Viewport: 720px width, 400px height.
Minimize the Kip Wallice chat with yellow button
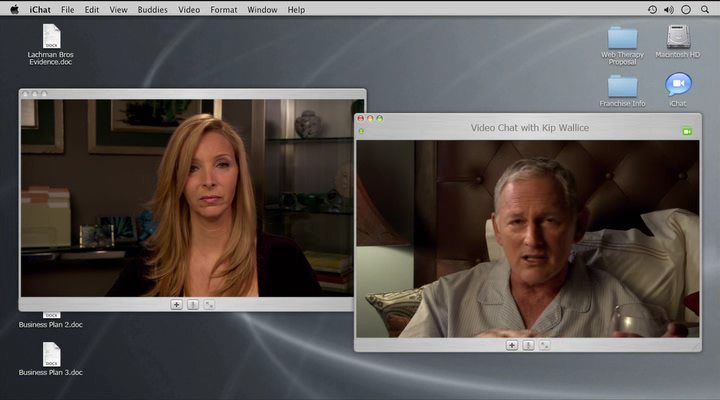click(370, 118)
